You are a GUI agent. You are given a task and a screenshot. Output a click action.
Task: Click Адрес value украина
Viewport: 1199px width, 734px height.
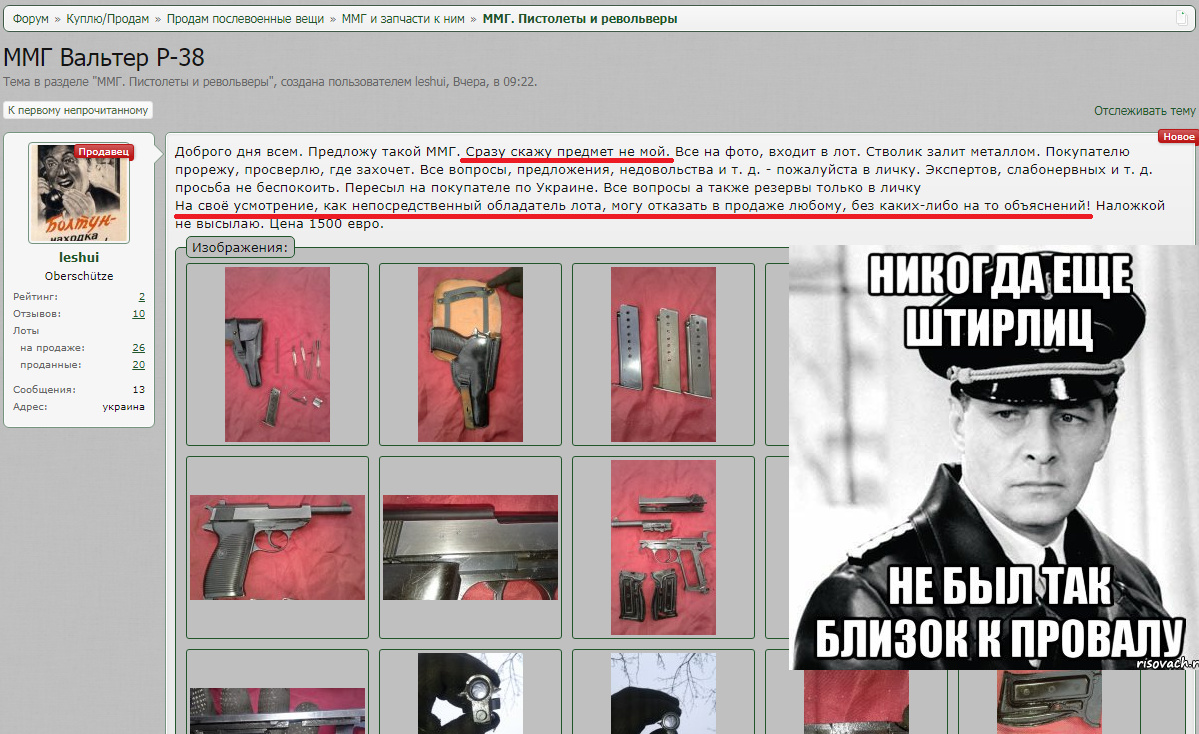point(124,407)
